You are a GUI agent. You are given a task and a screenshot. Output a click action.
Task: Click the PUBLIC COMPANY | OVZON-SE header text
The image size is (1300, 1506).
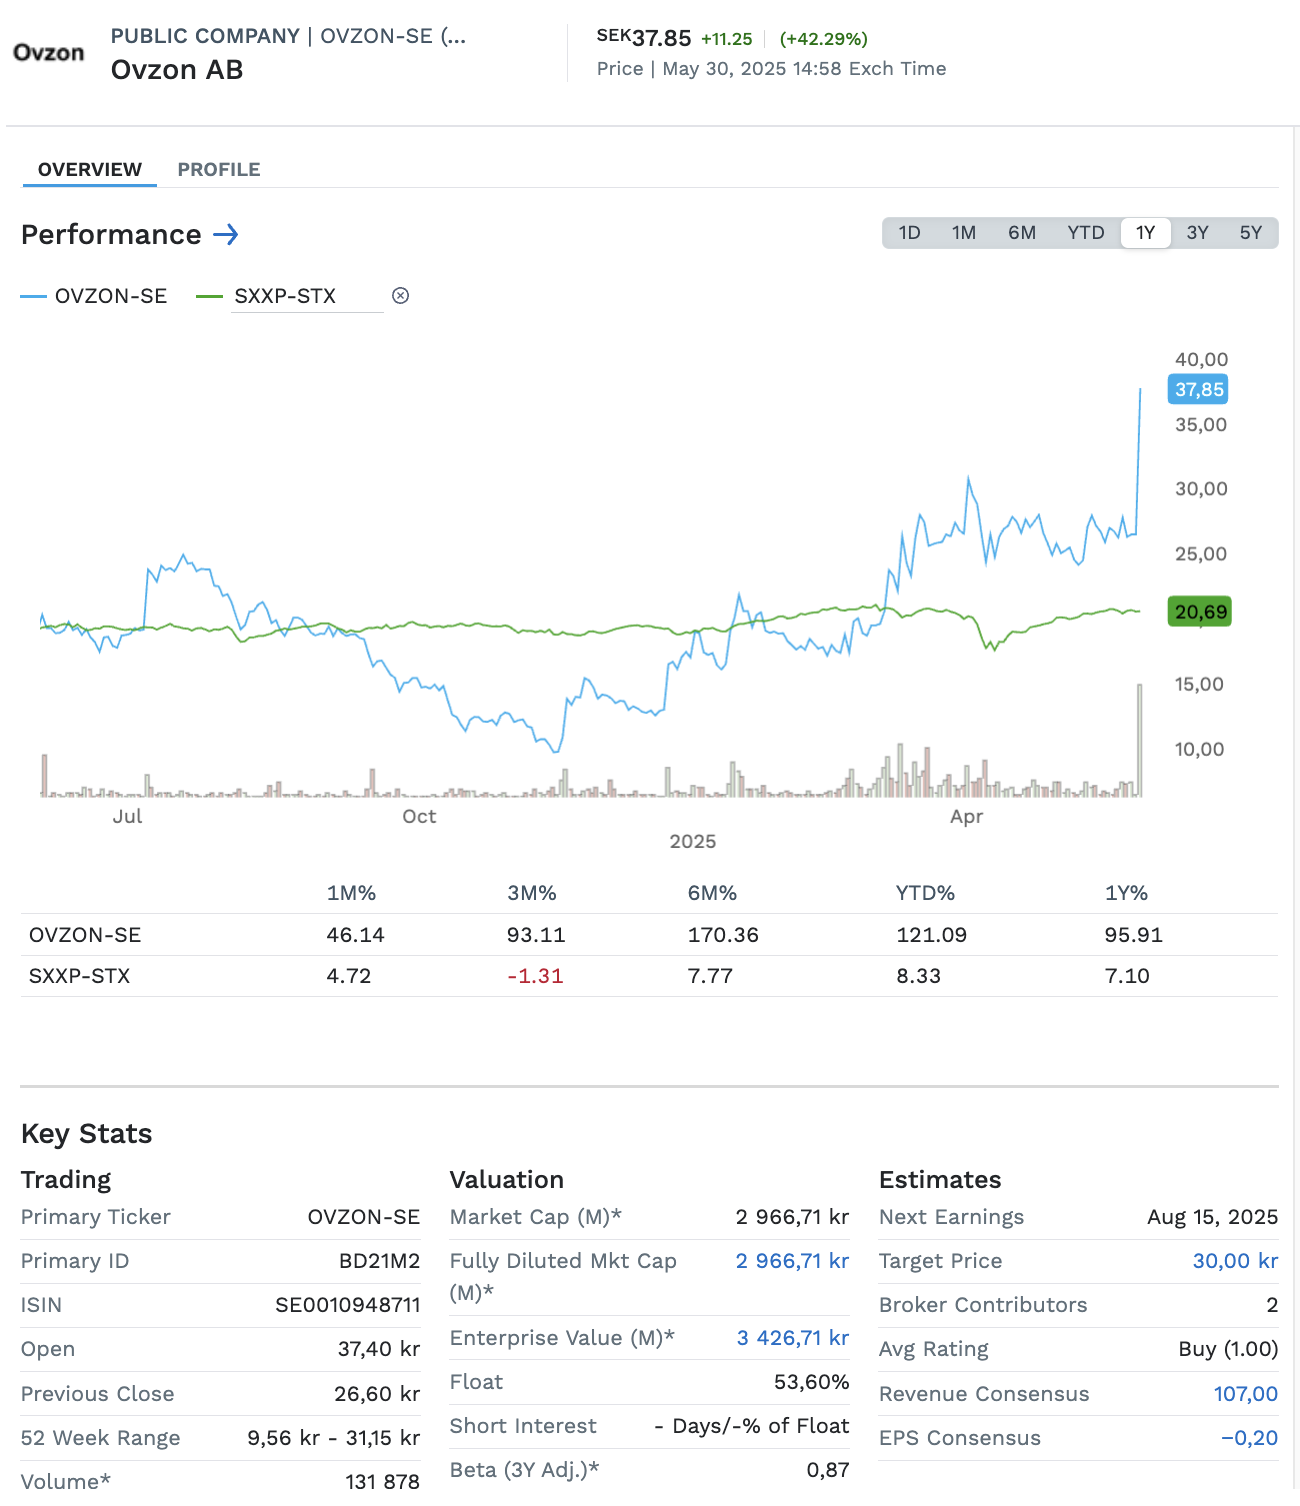[288, 36]
